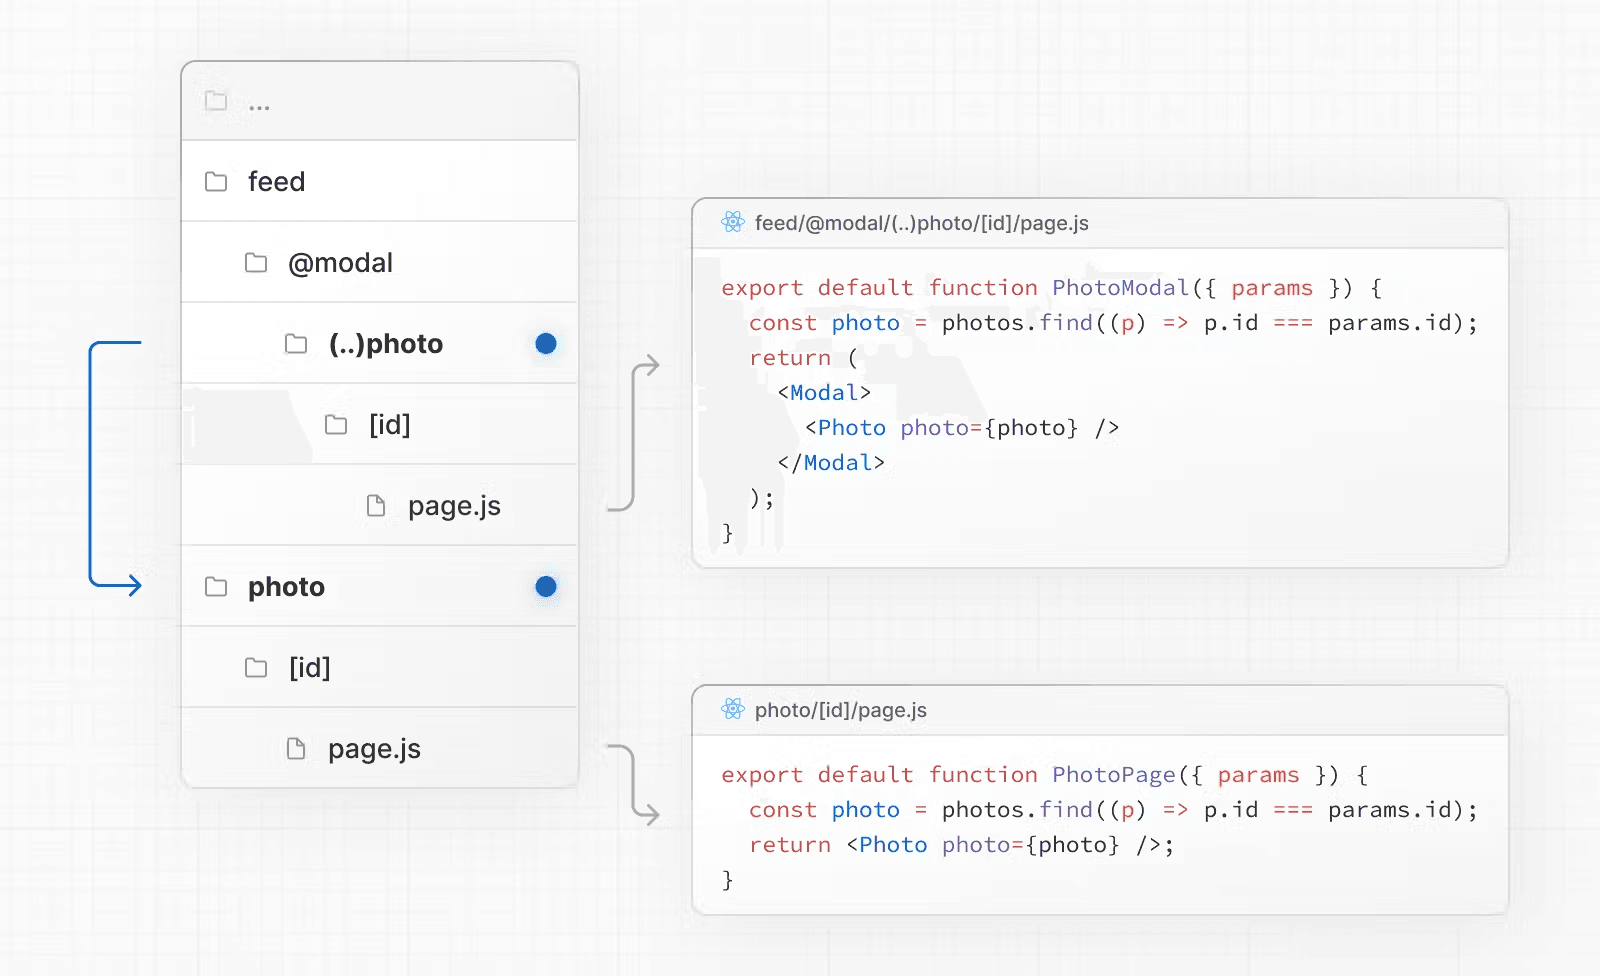The image size is (1600, 976).
Task: Select the @modal folder label
Action: click(x=340, y=263)
